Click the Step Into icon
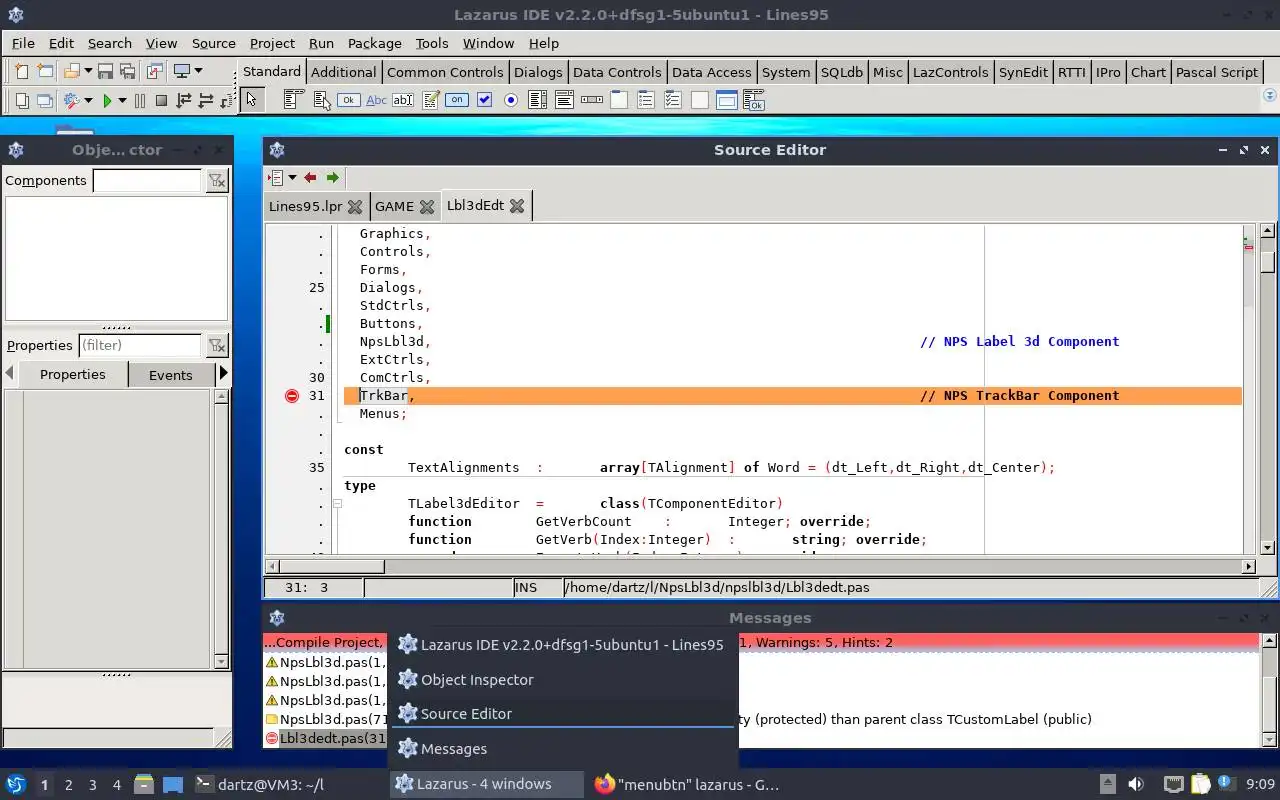 (184, 100)
